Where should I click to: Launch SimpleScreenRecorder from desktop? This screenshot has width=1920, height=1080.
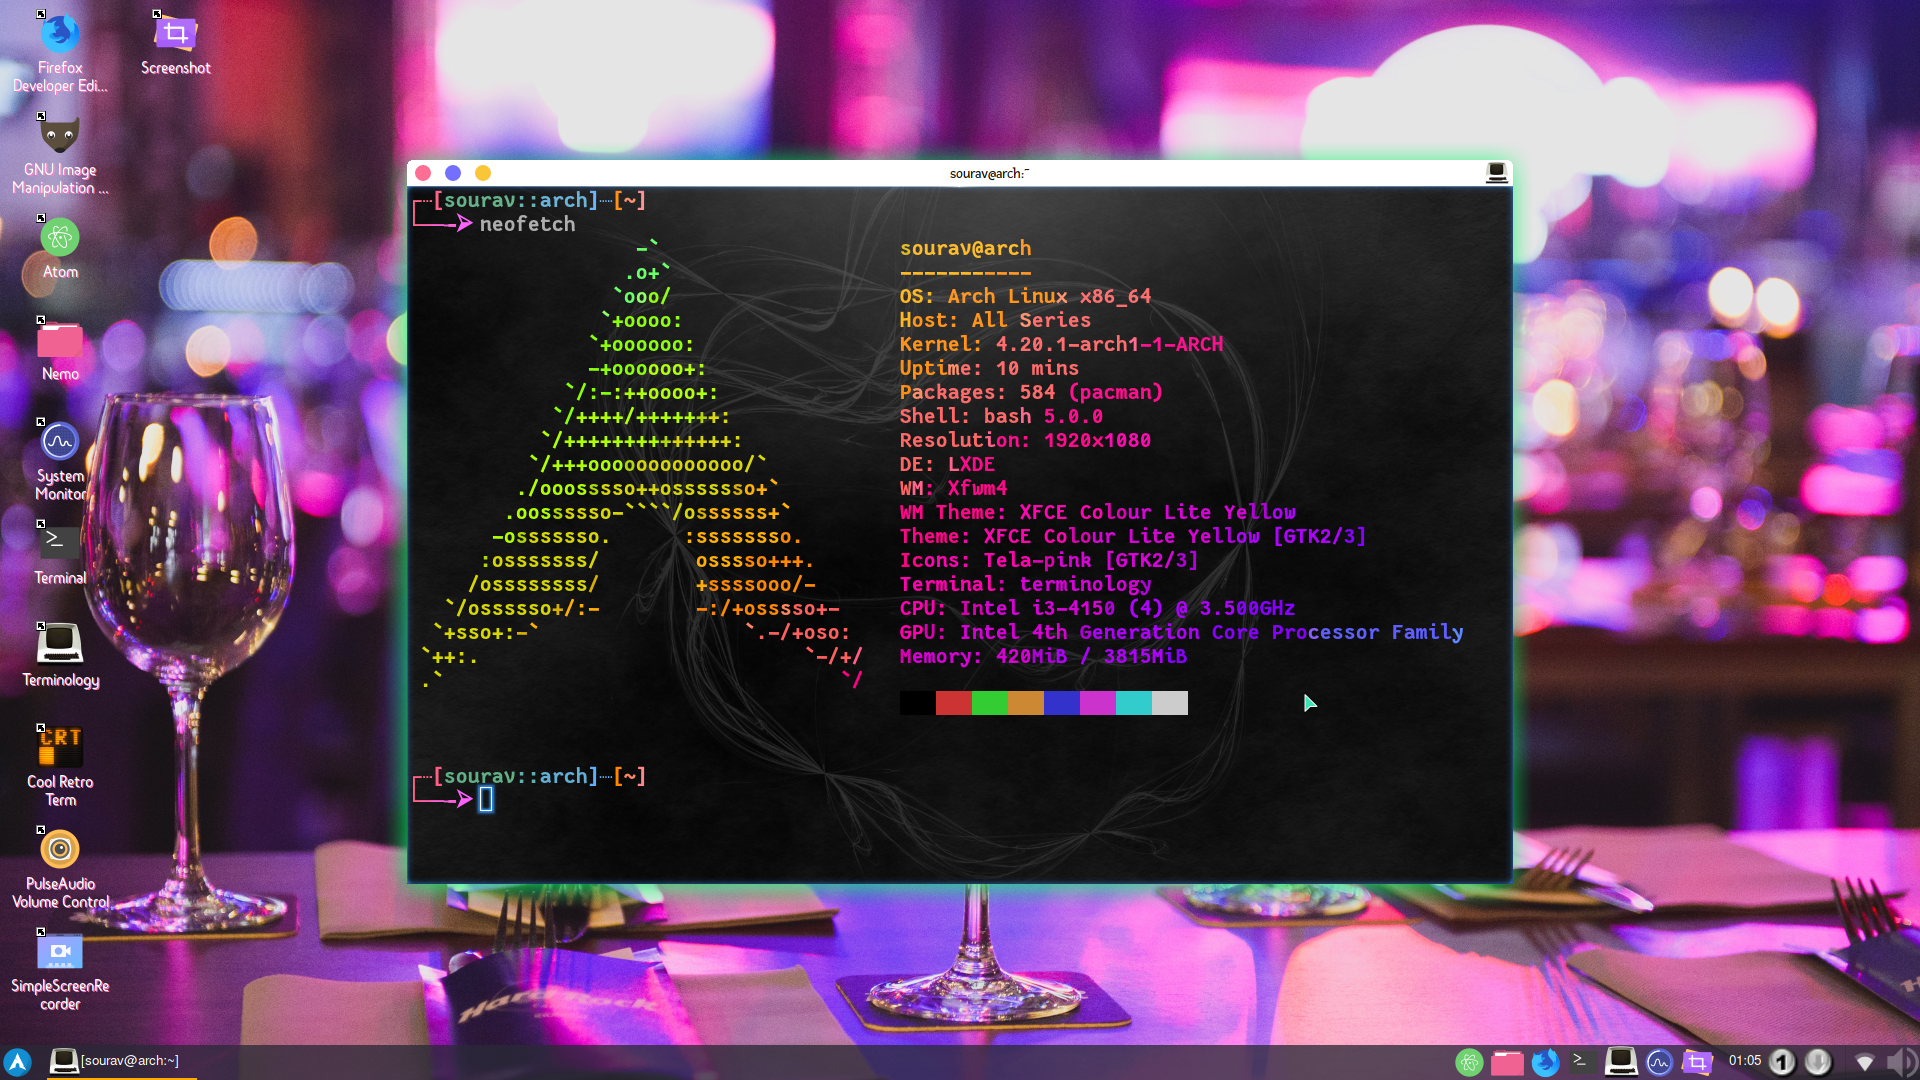point(60,952)
